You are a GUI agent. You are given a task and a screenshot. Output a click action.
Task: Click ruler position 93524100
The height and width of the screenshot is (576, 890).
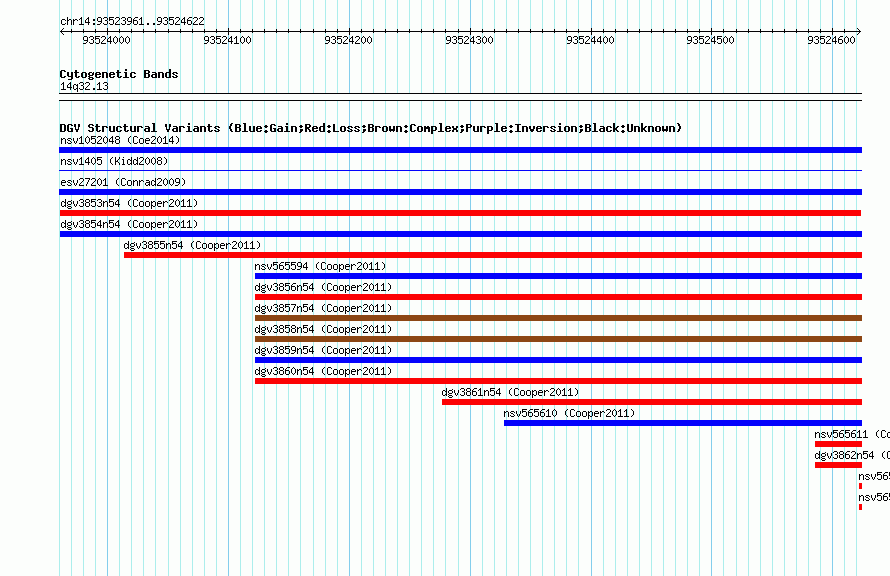[227, 40]
